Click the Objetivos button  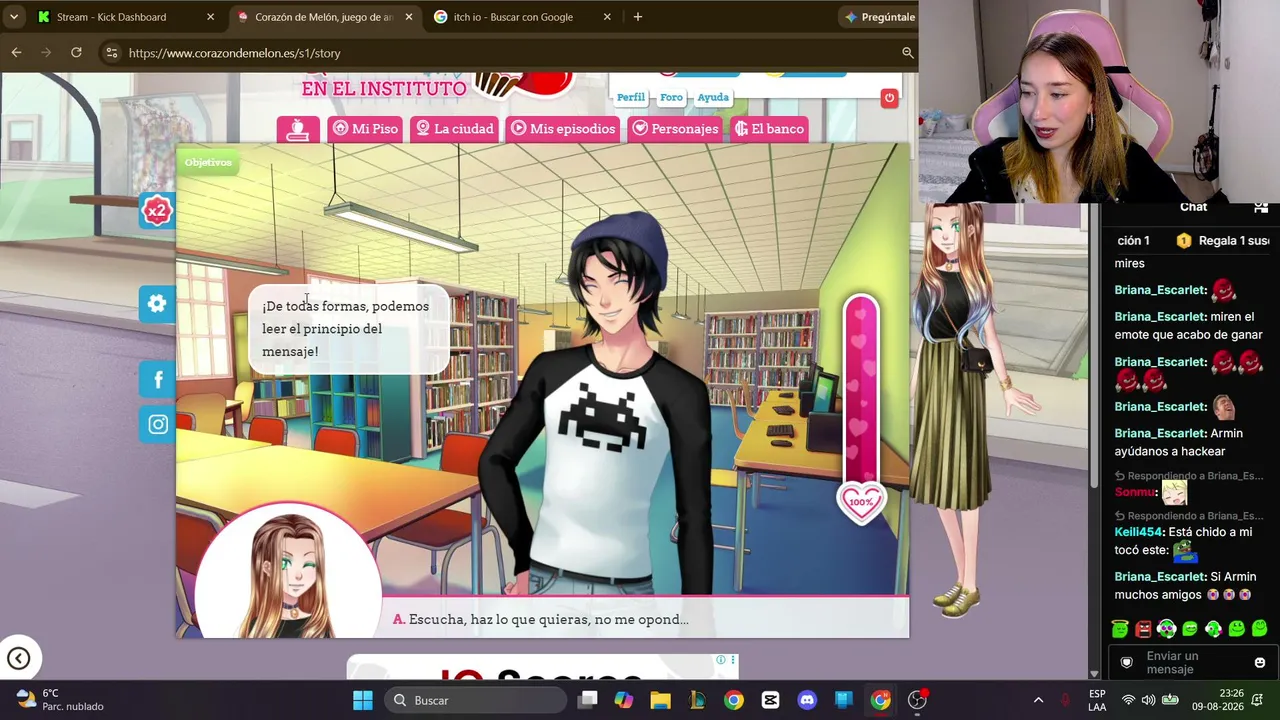[208, 162]
